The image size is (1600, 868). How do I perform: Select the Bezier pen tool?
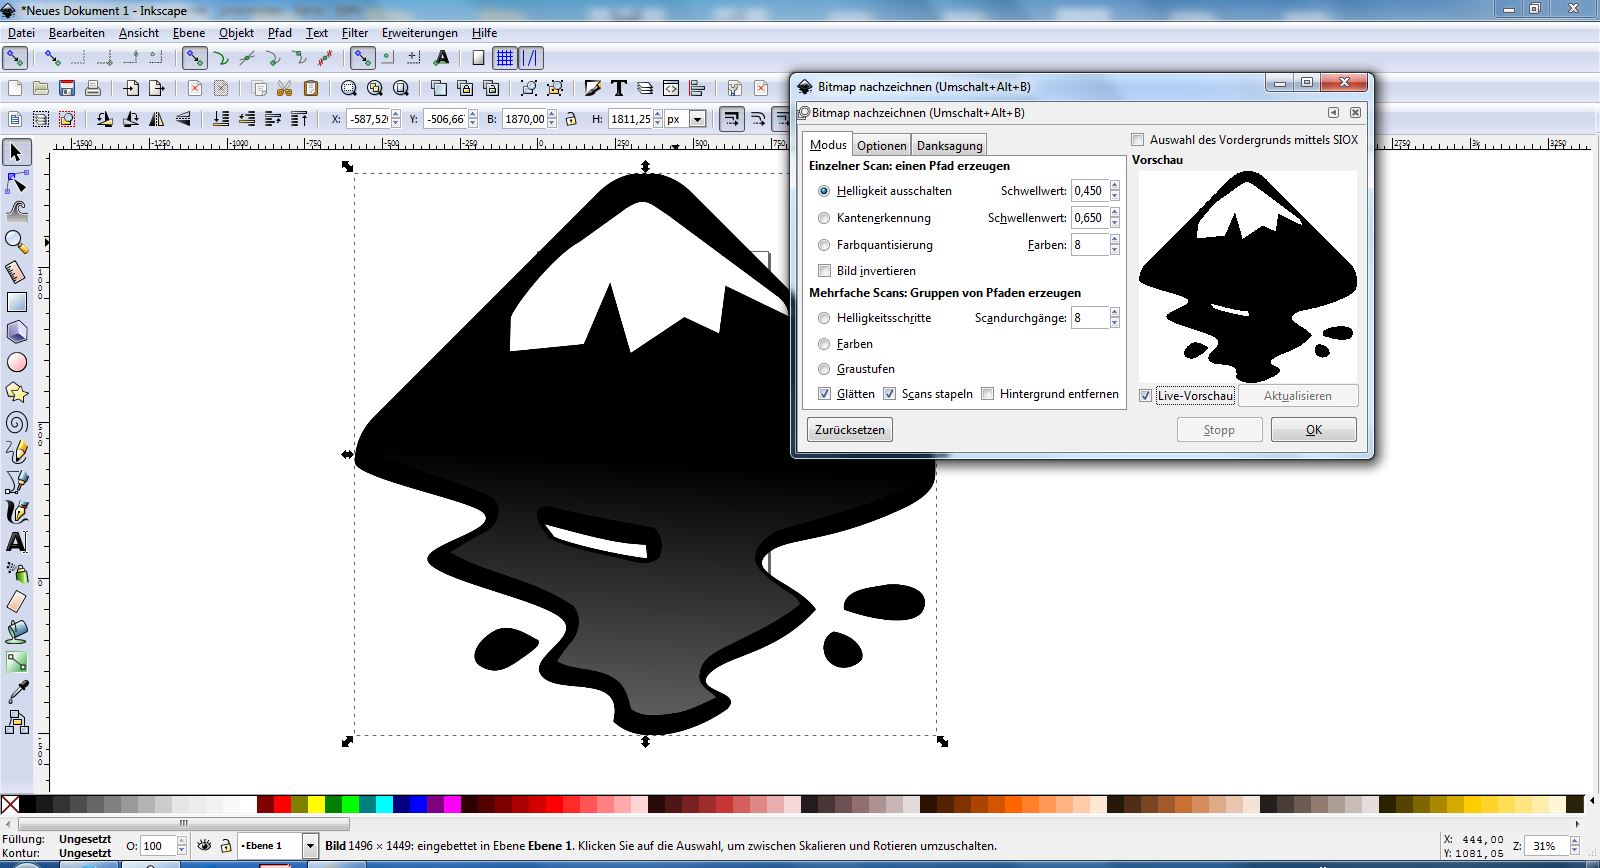coord(16,482)
